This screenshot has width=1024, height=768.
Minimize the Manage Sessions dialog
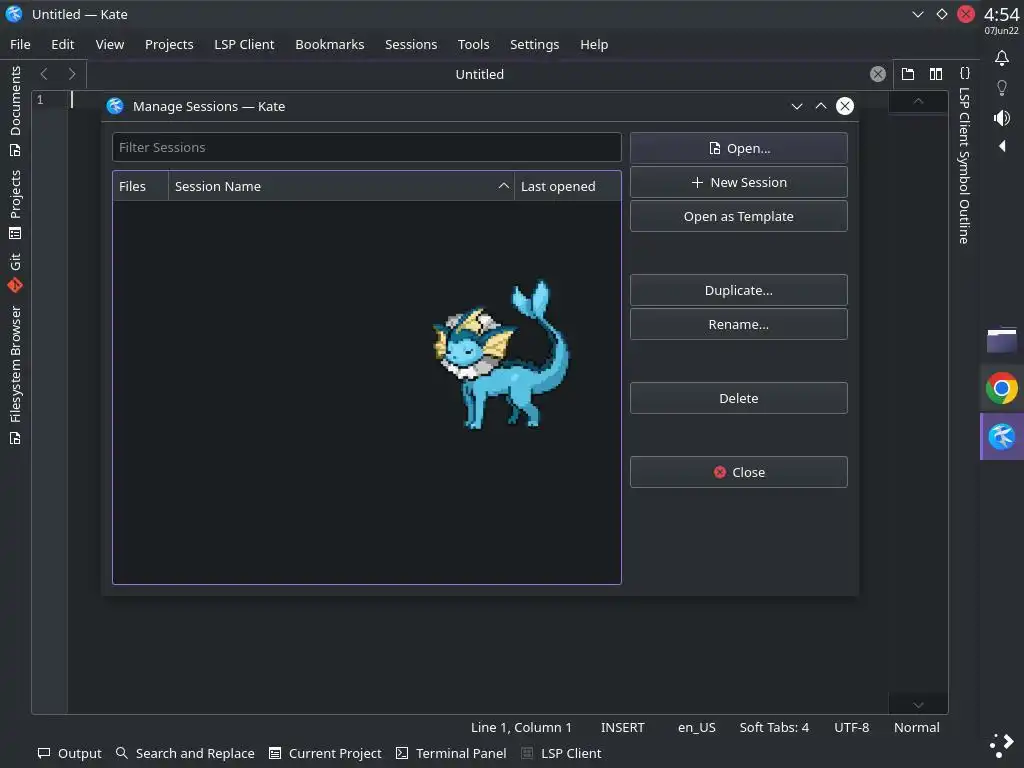(x=797, y=106)
